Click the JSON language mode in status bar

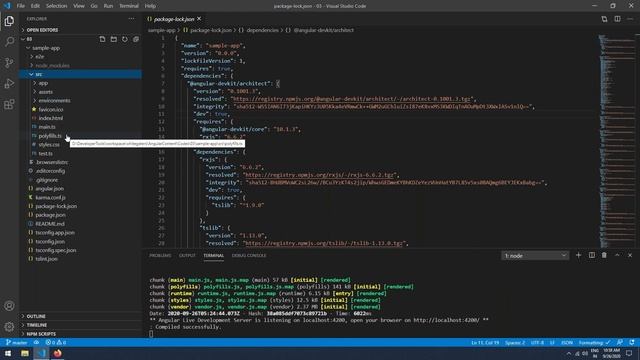coord(567,342)
